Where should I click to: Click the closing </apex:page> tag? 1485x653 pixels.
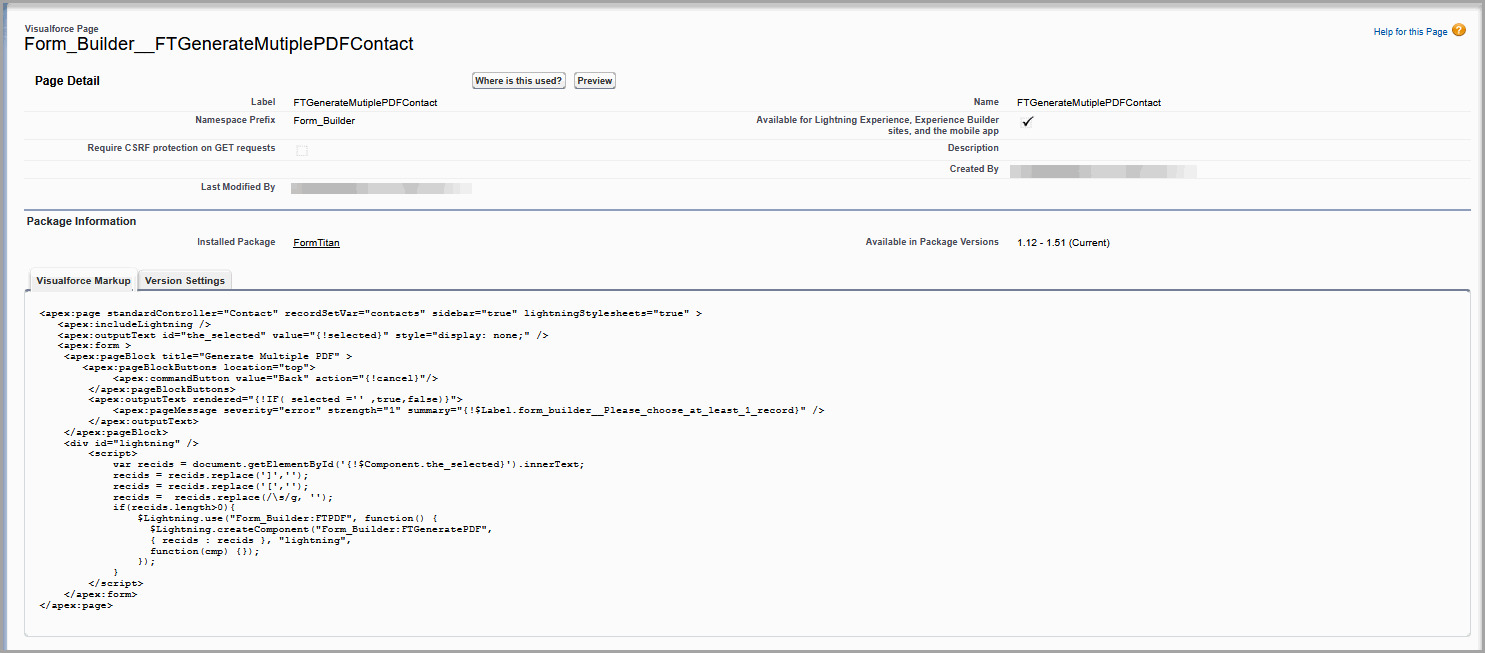76,605
